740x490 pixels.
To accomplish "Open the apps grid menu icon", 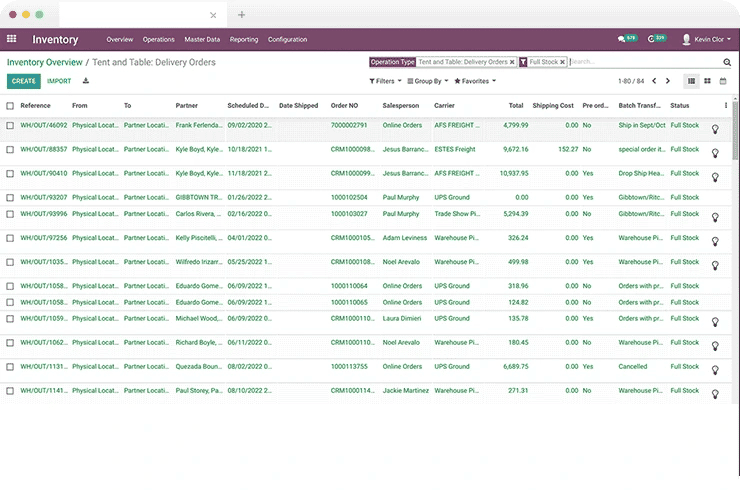I will coord(12,39).
